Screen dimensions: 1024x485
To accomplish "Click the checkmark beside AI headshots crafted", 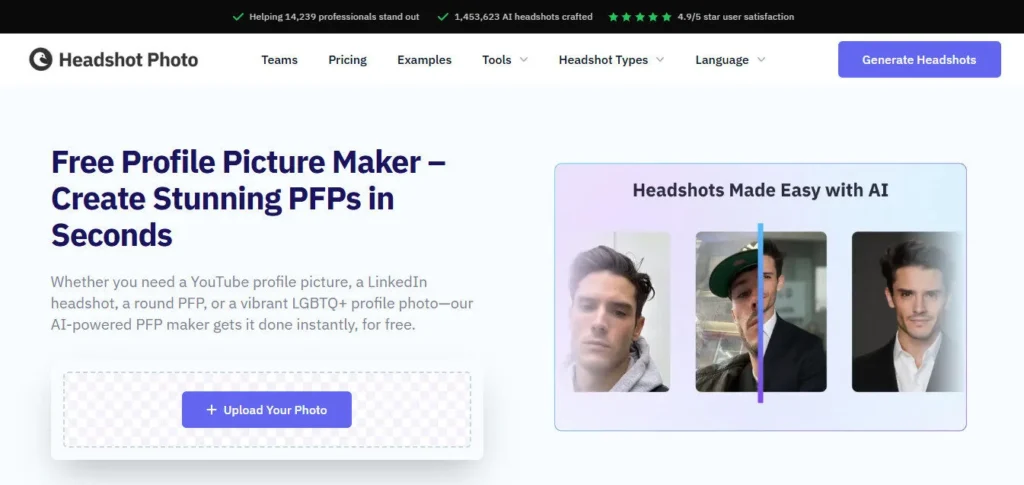I will 443,16.
